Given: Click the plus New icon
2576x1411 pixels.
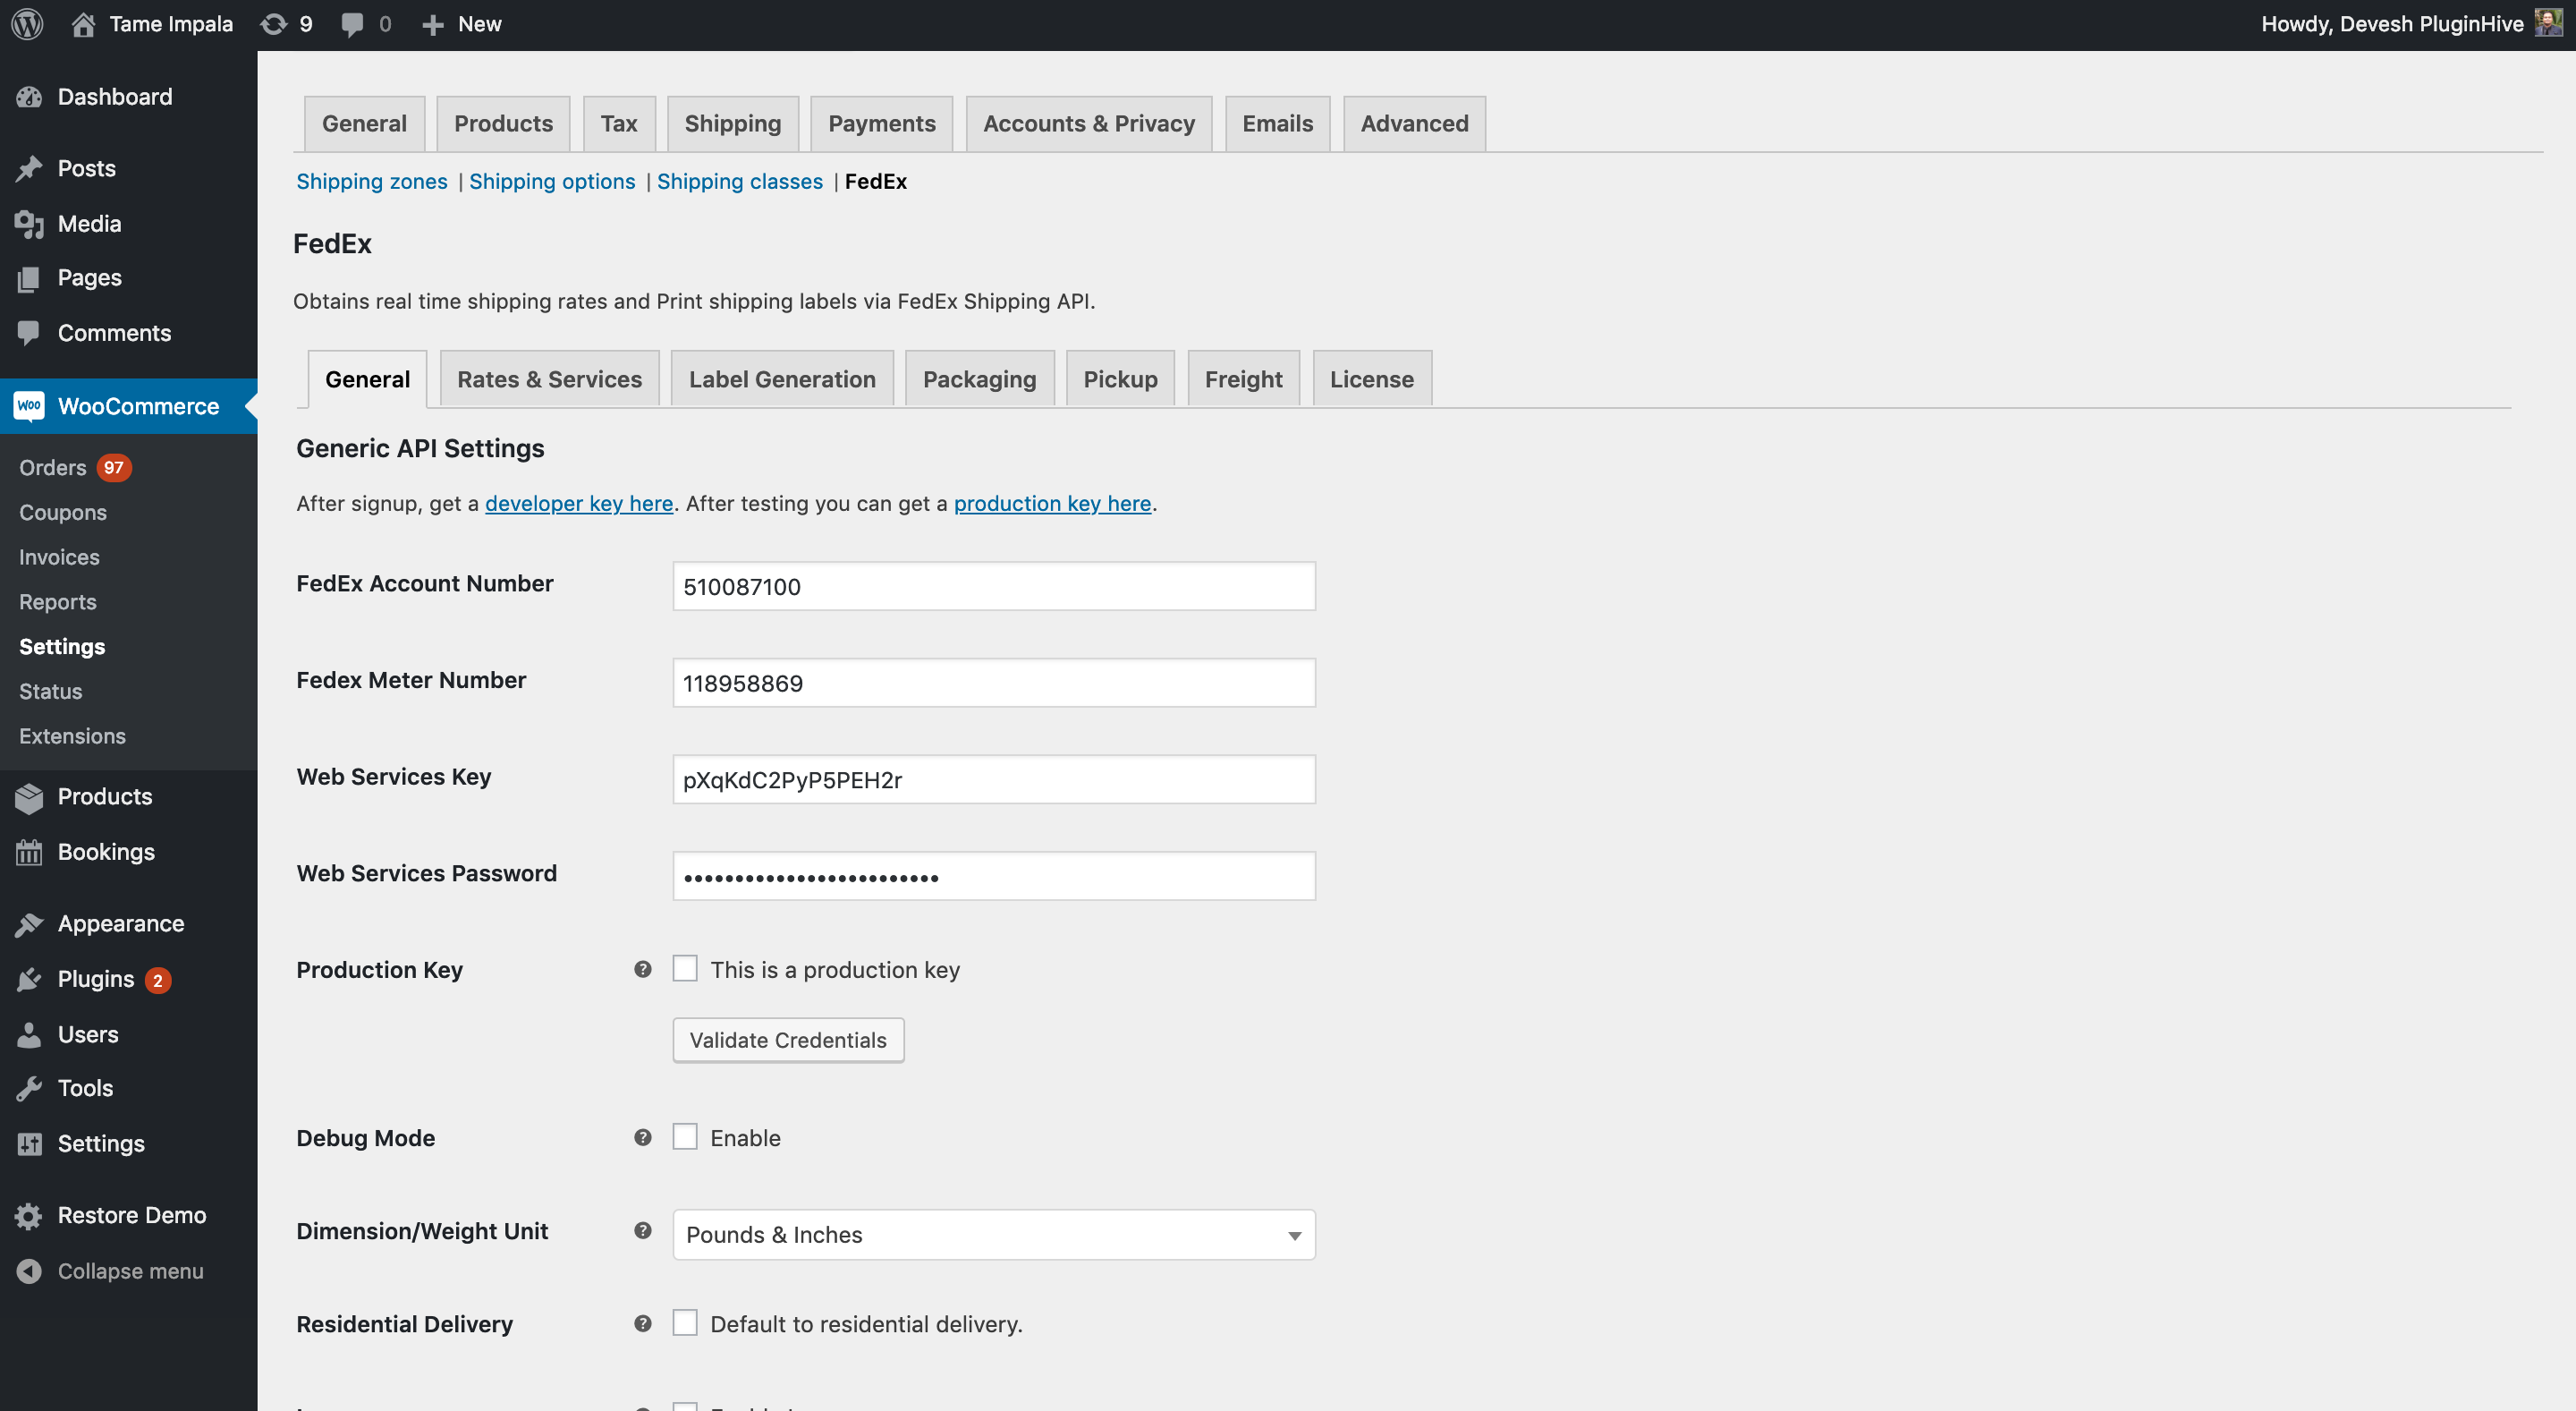Looking at the screenshot, I should pyautogui.click(x=432, y=25).
